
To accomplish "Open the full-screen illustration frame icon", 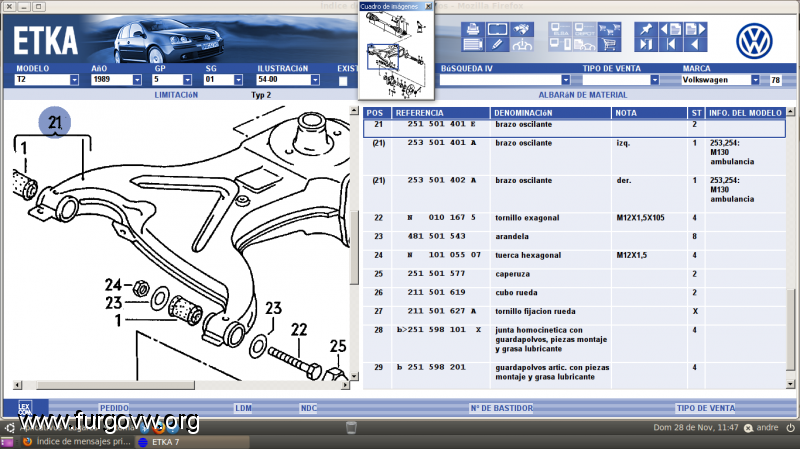I will (x=497, y=29).
